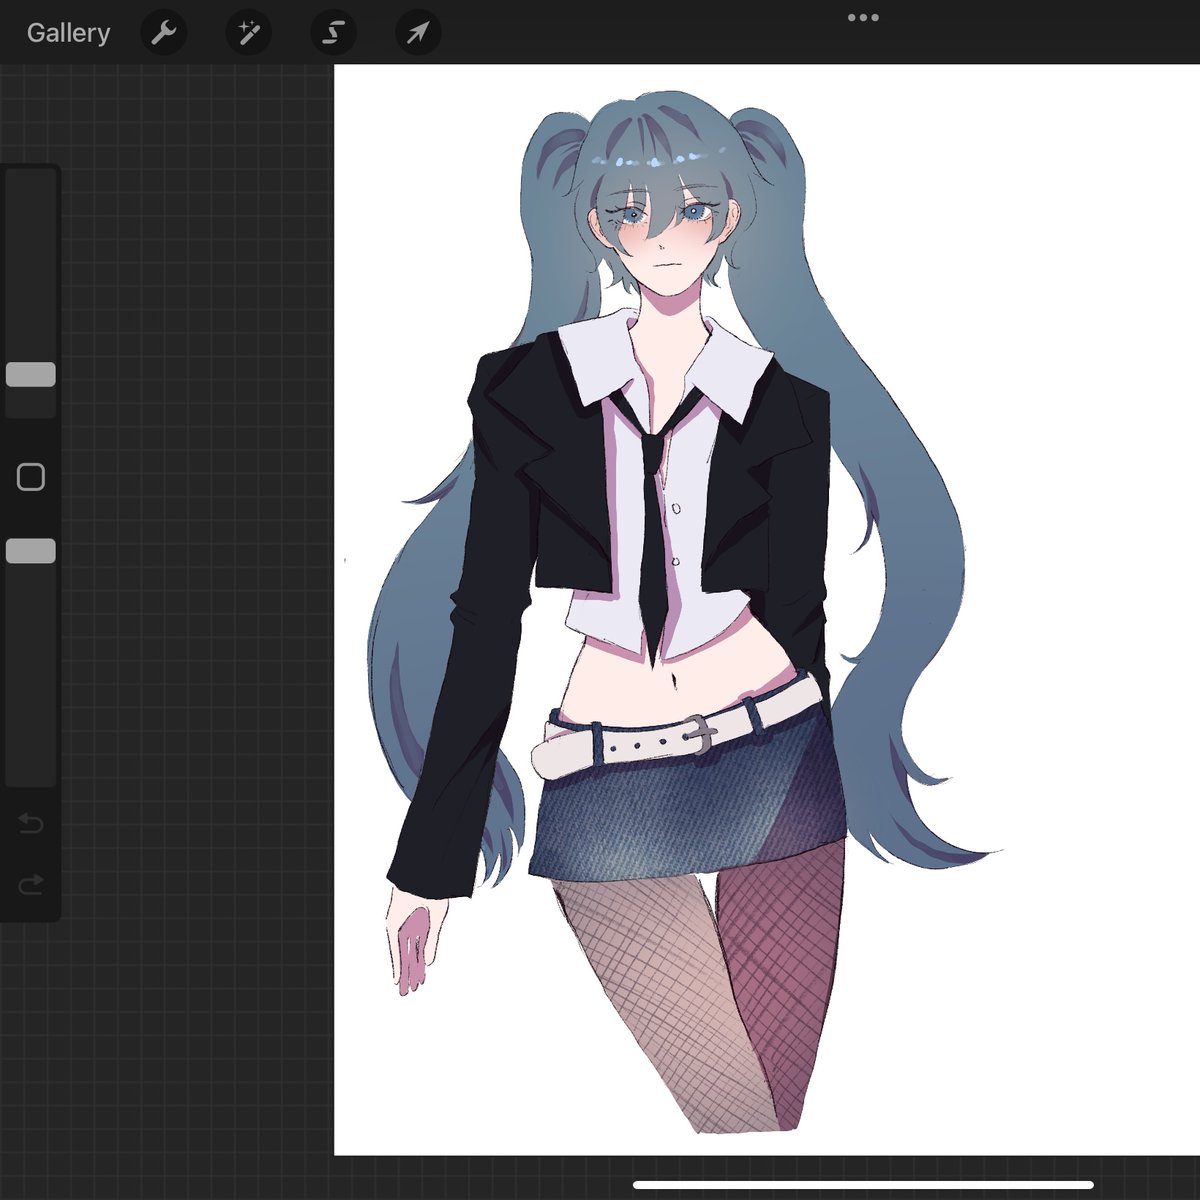This screenshot has height=1200, width=1200.
Task: Open the Actions wrench menu
Action: (x=163, y=33)
